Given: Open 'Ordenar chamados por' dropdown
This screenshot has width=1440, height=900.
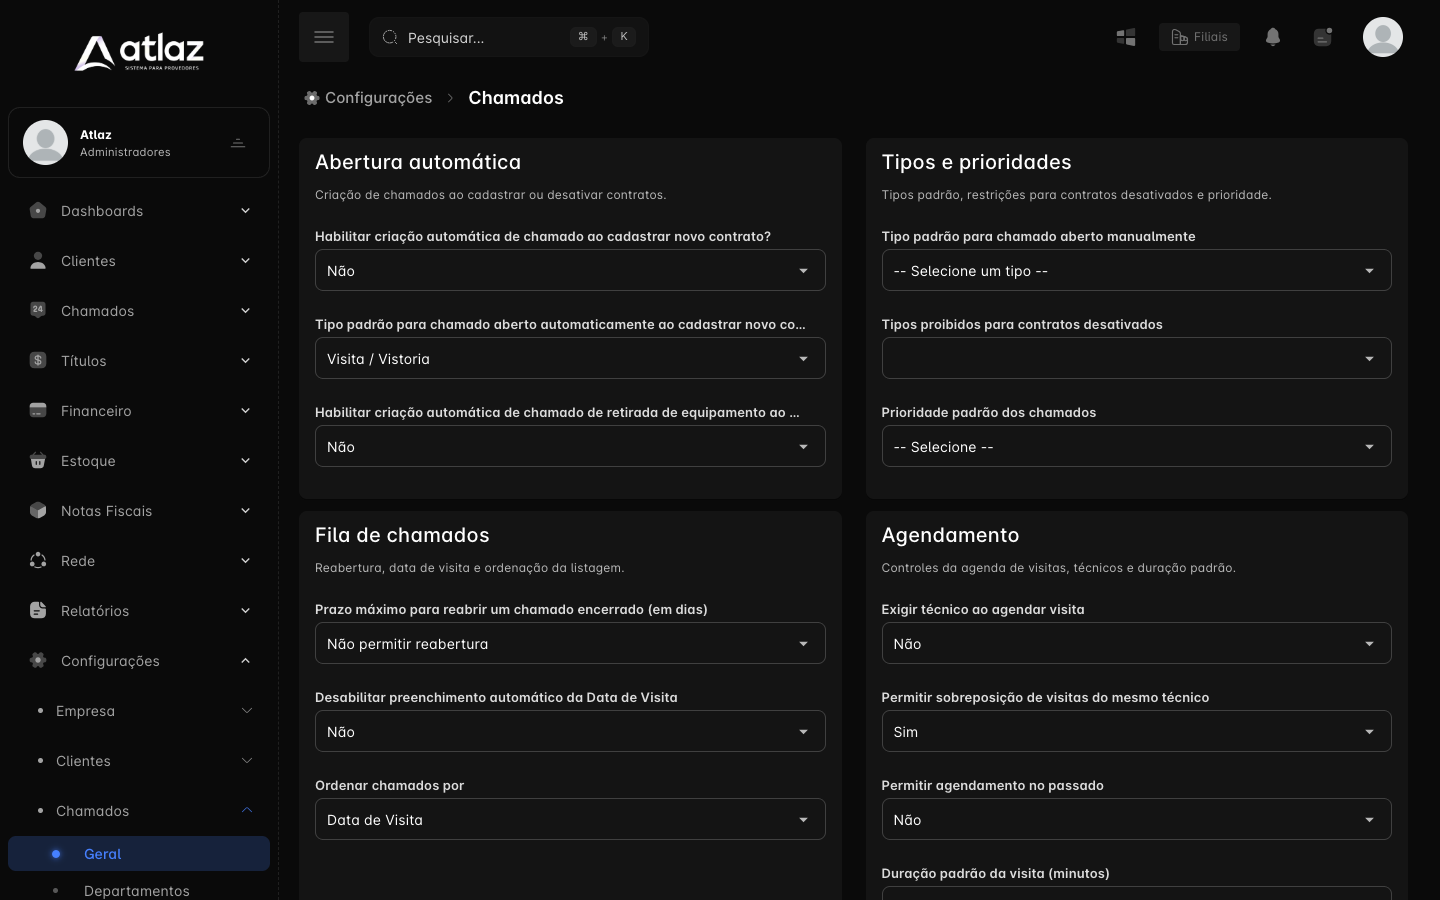Looking at the screenshot, I should tap(570, 819).
